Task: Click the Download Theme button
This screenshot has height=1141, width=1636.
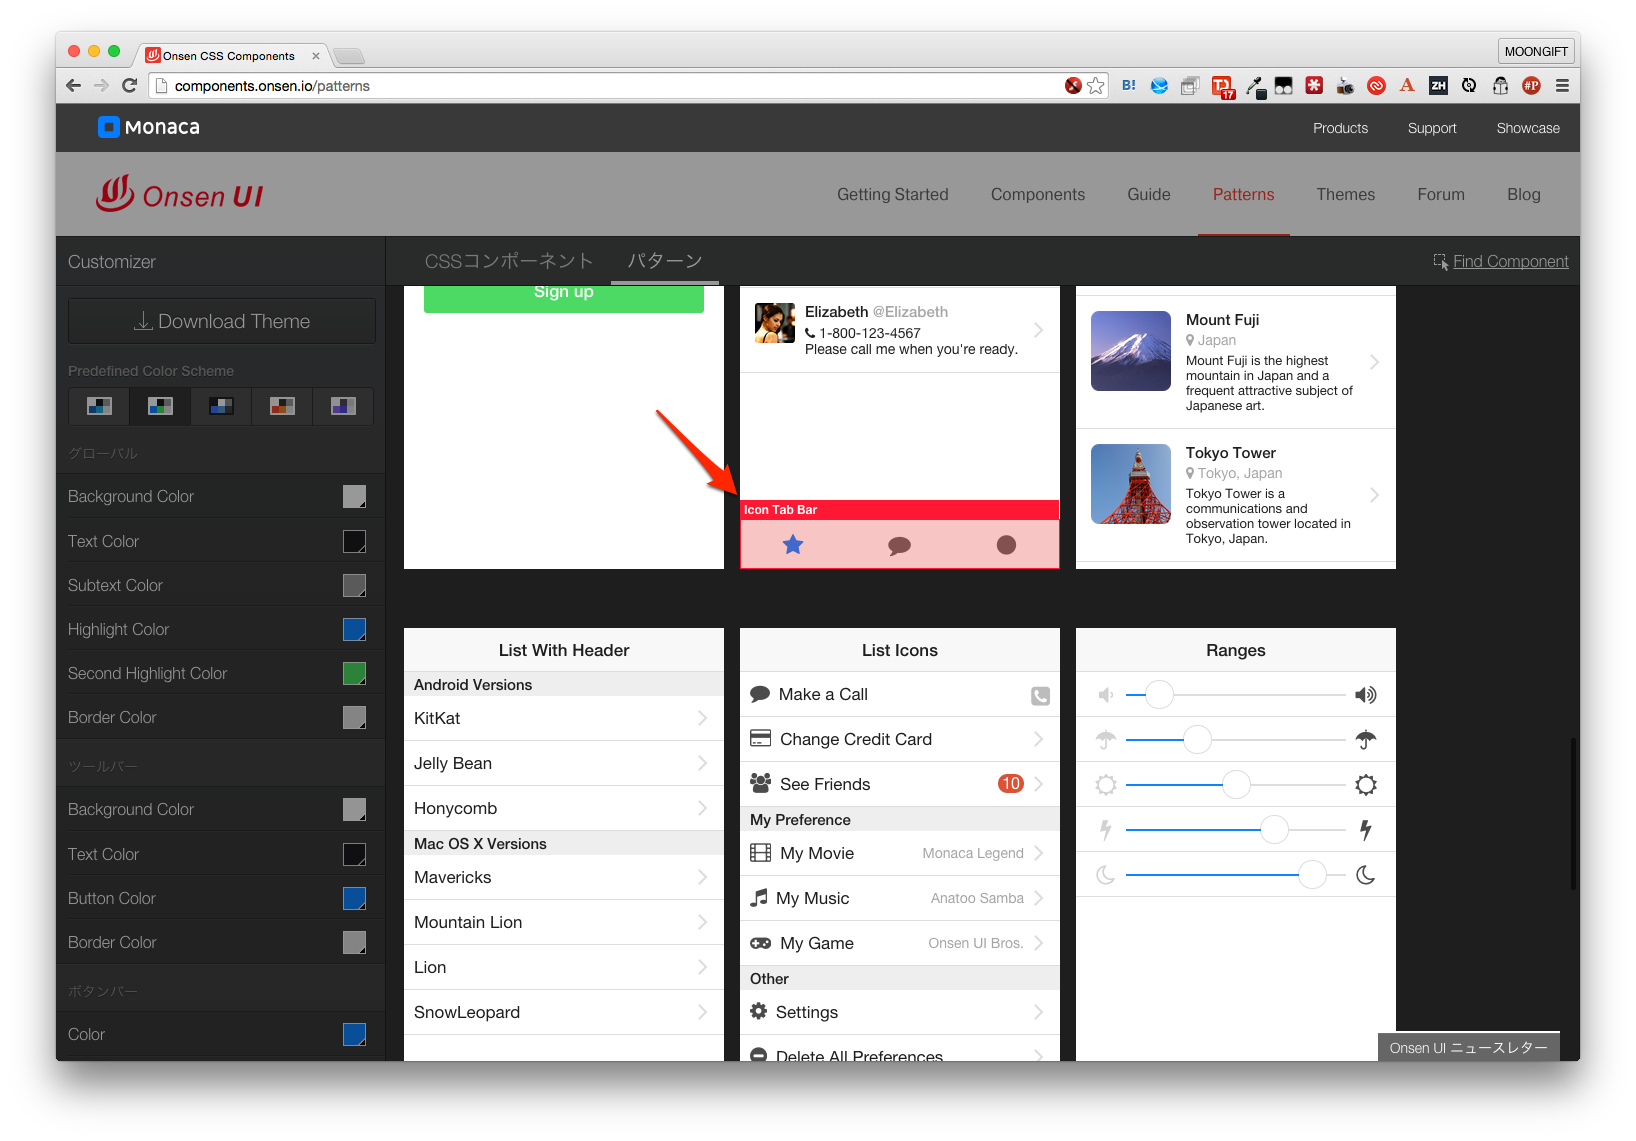Action: [x=222, y=321]
